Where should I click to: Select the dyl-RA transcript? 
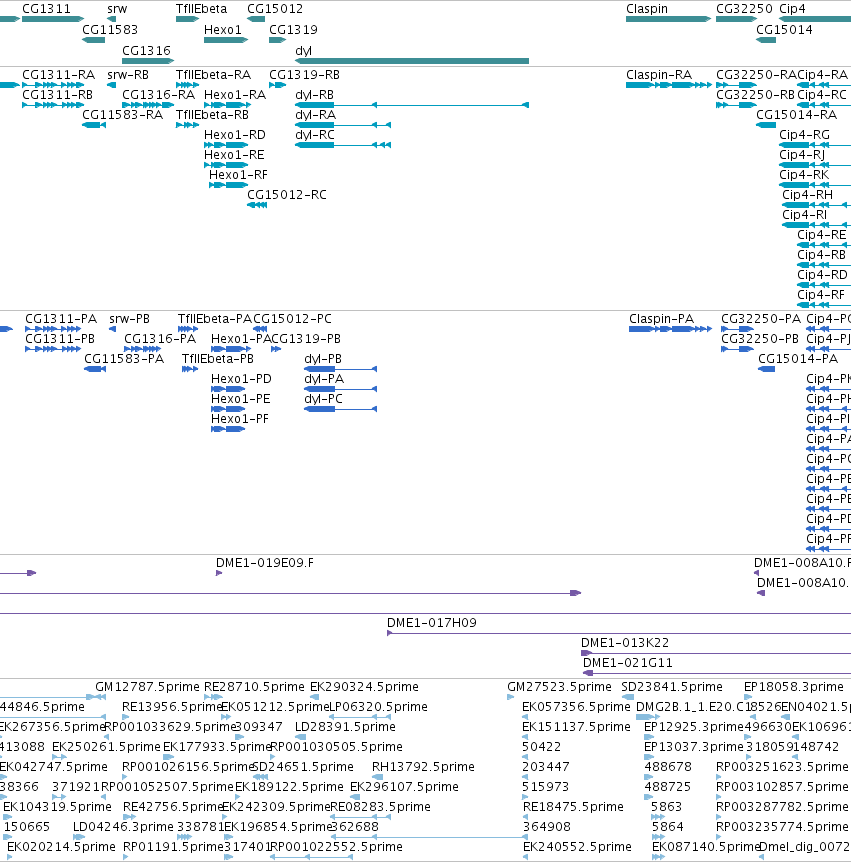point(343,125)
